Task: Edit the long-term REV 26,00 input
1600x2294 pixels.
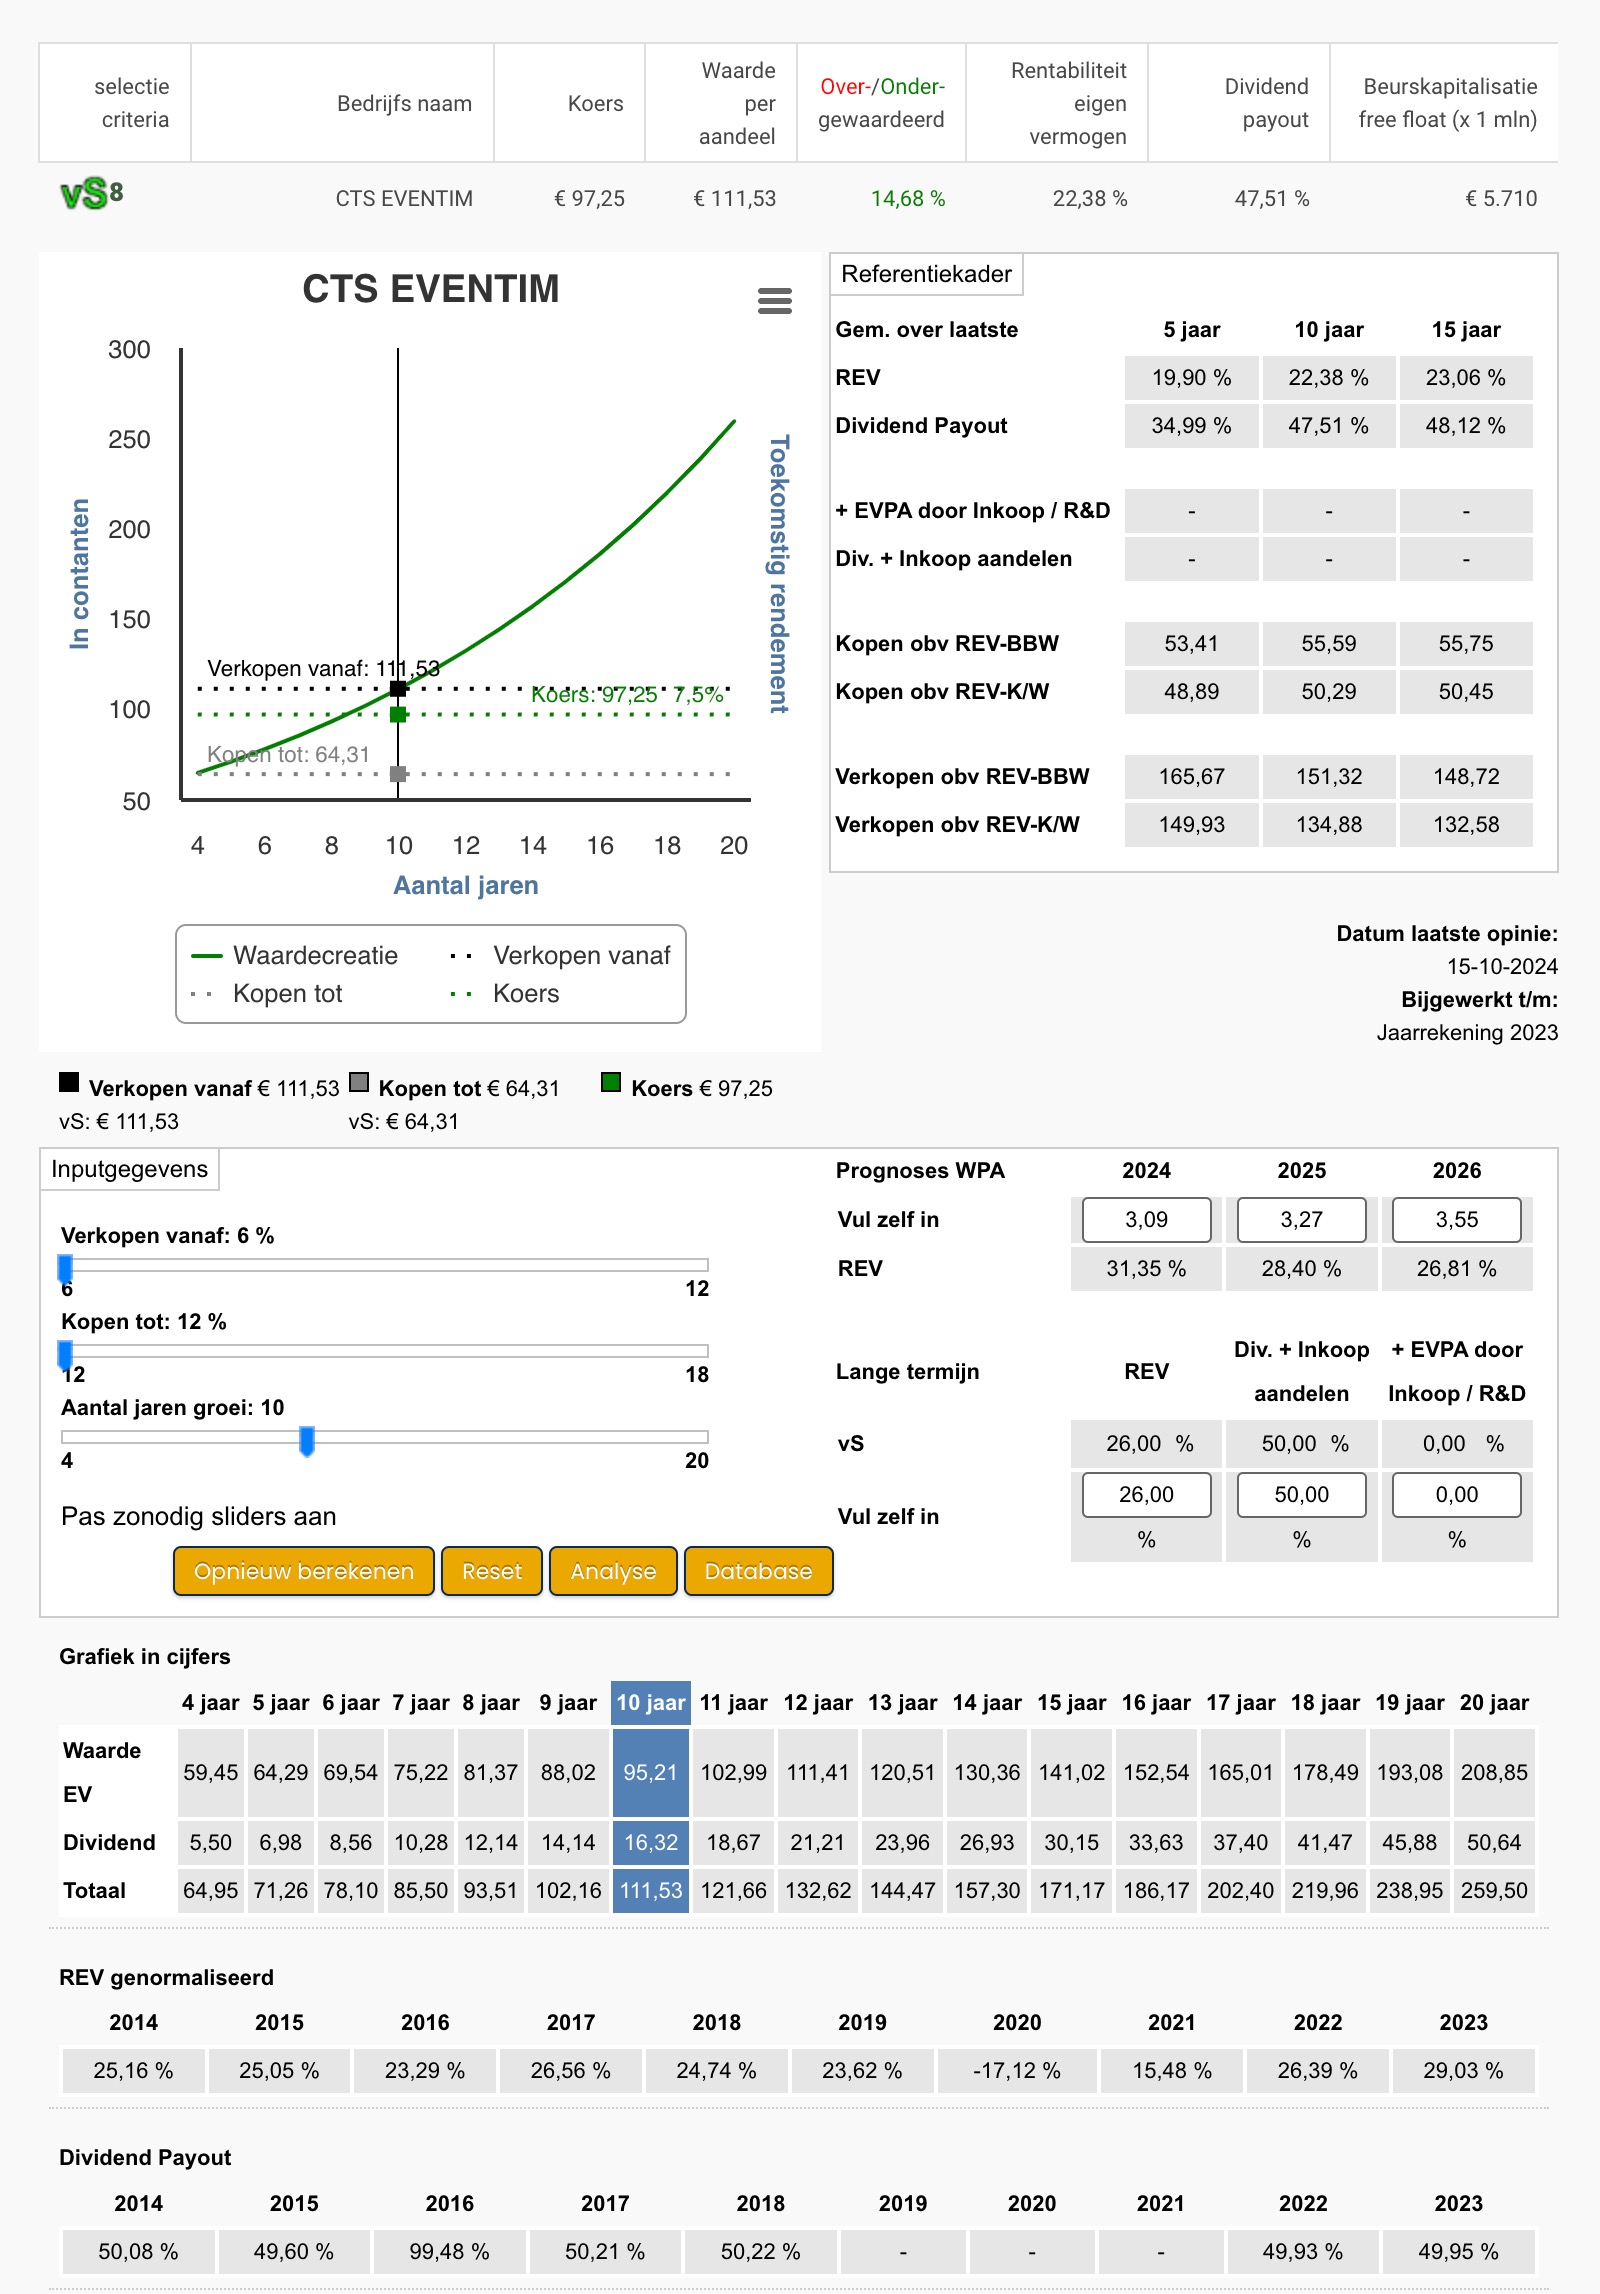Action: click(x=1146, y=1495)
